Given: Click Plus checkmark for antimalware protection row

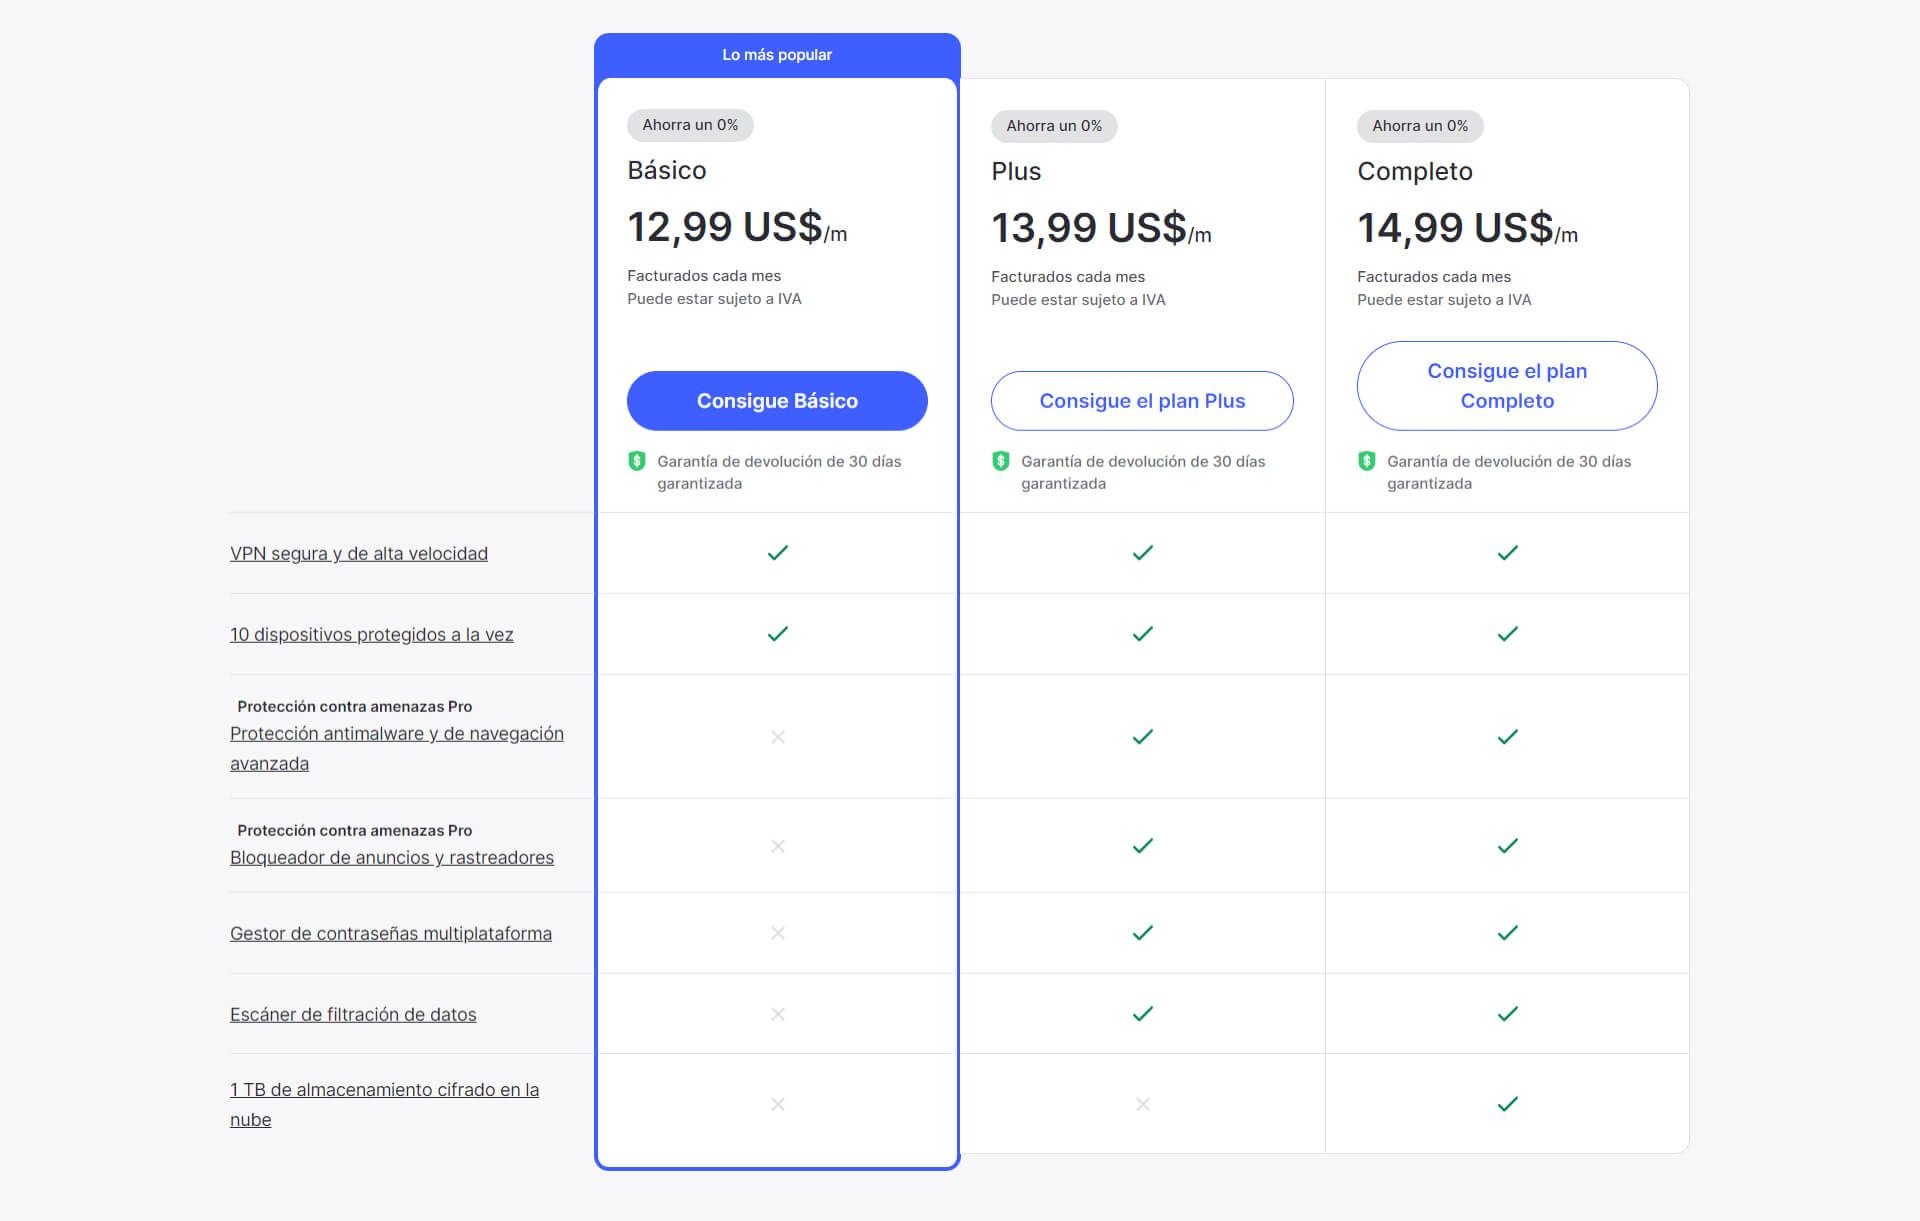Looking at the screenshot, I should [1143, 737].
